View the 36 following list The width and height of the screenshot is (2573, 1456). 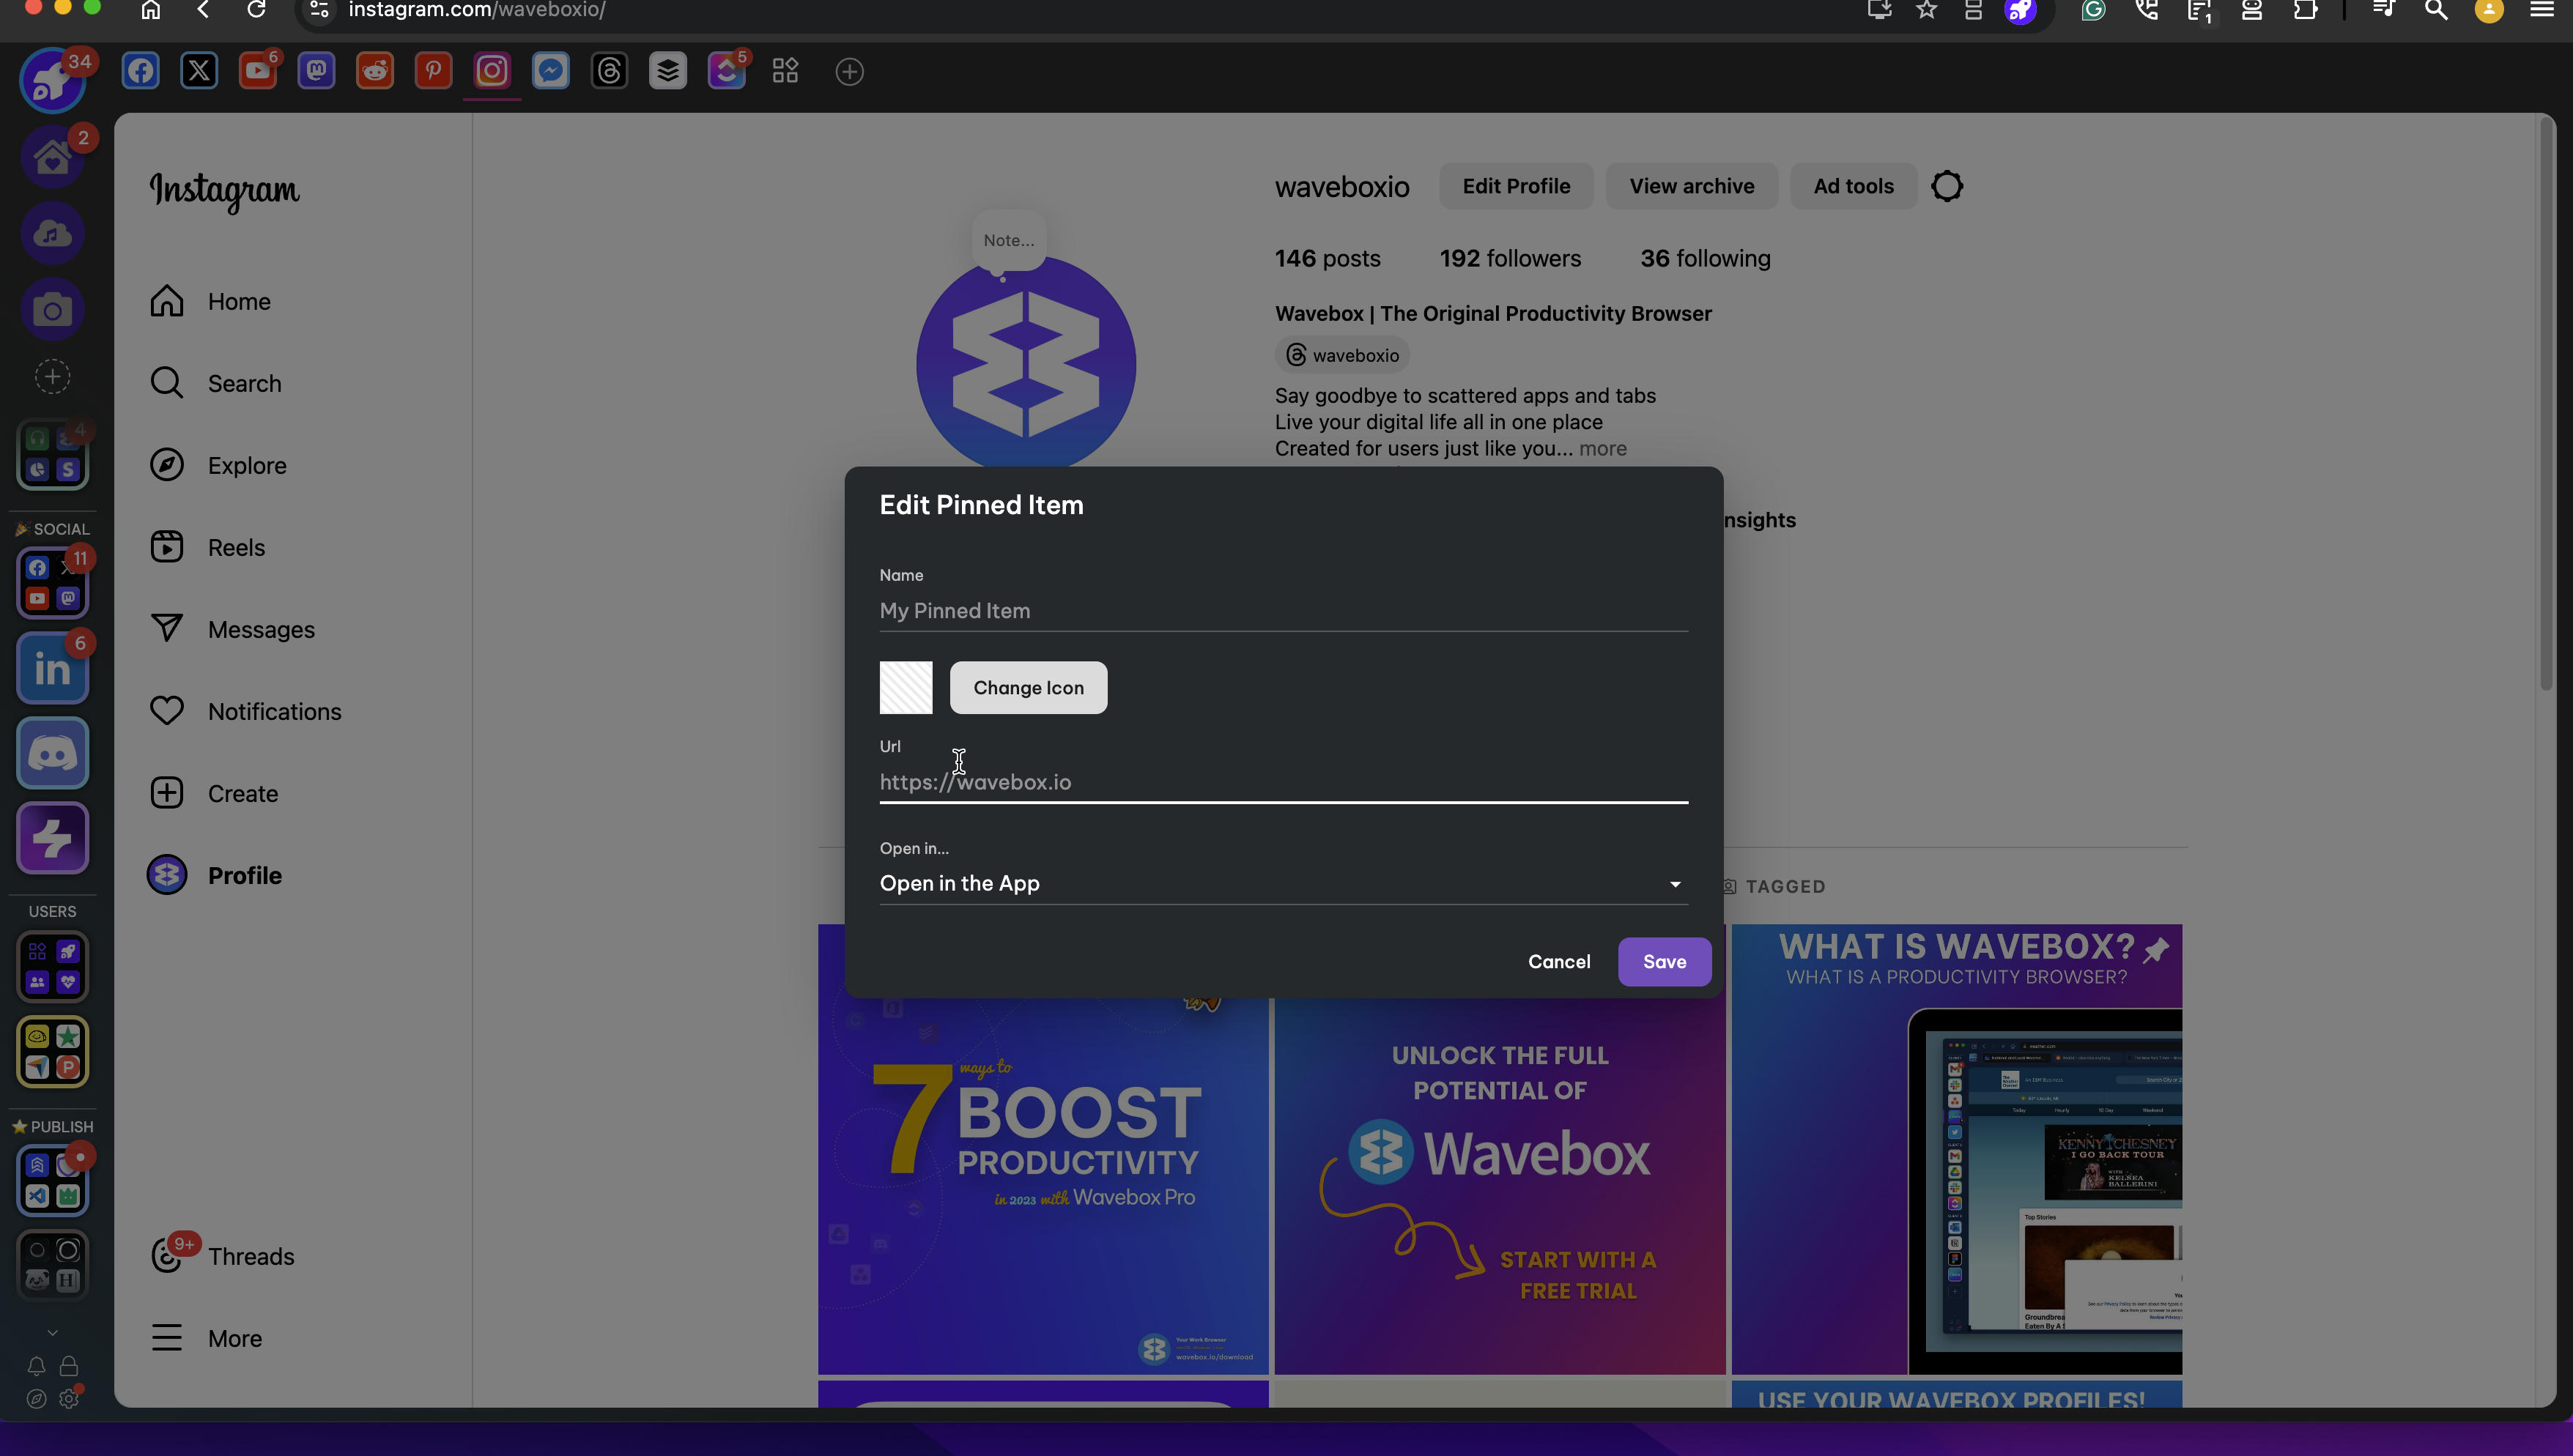click(x=1705, y=258)
